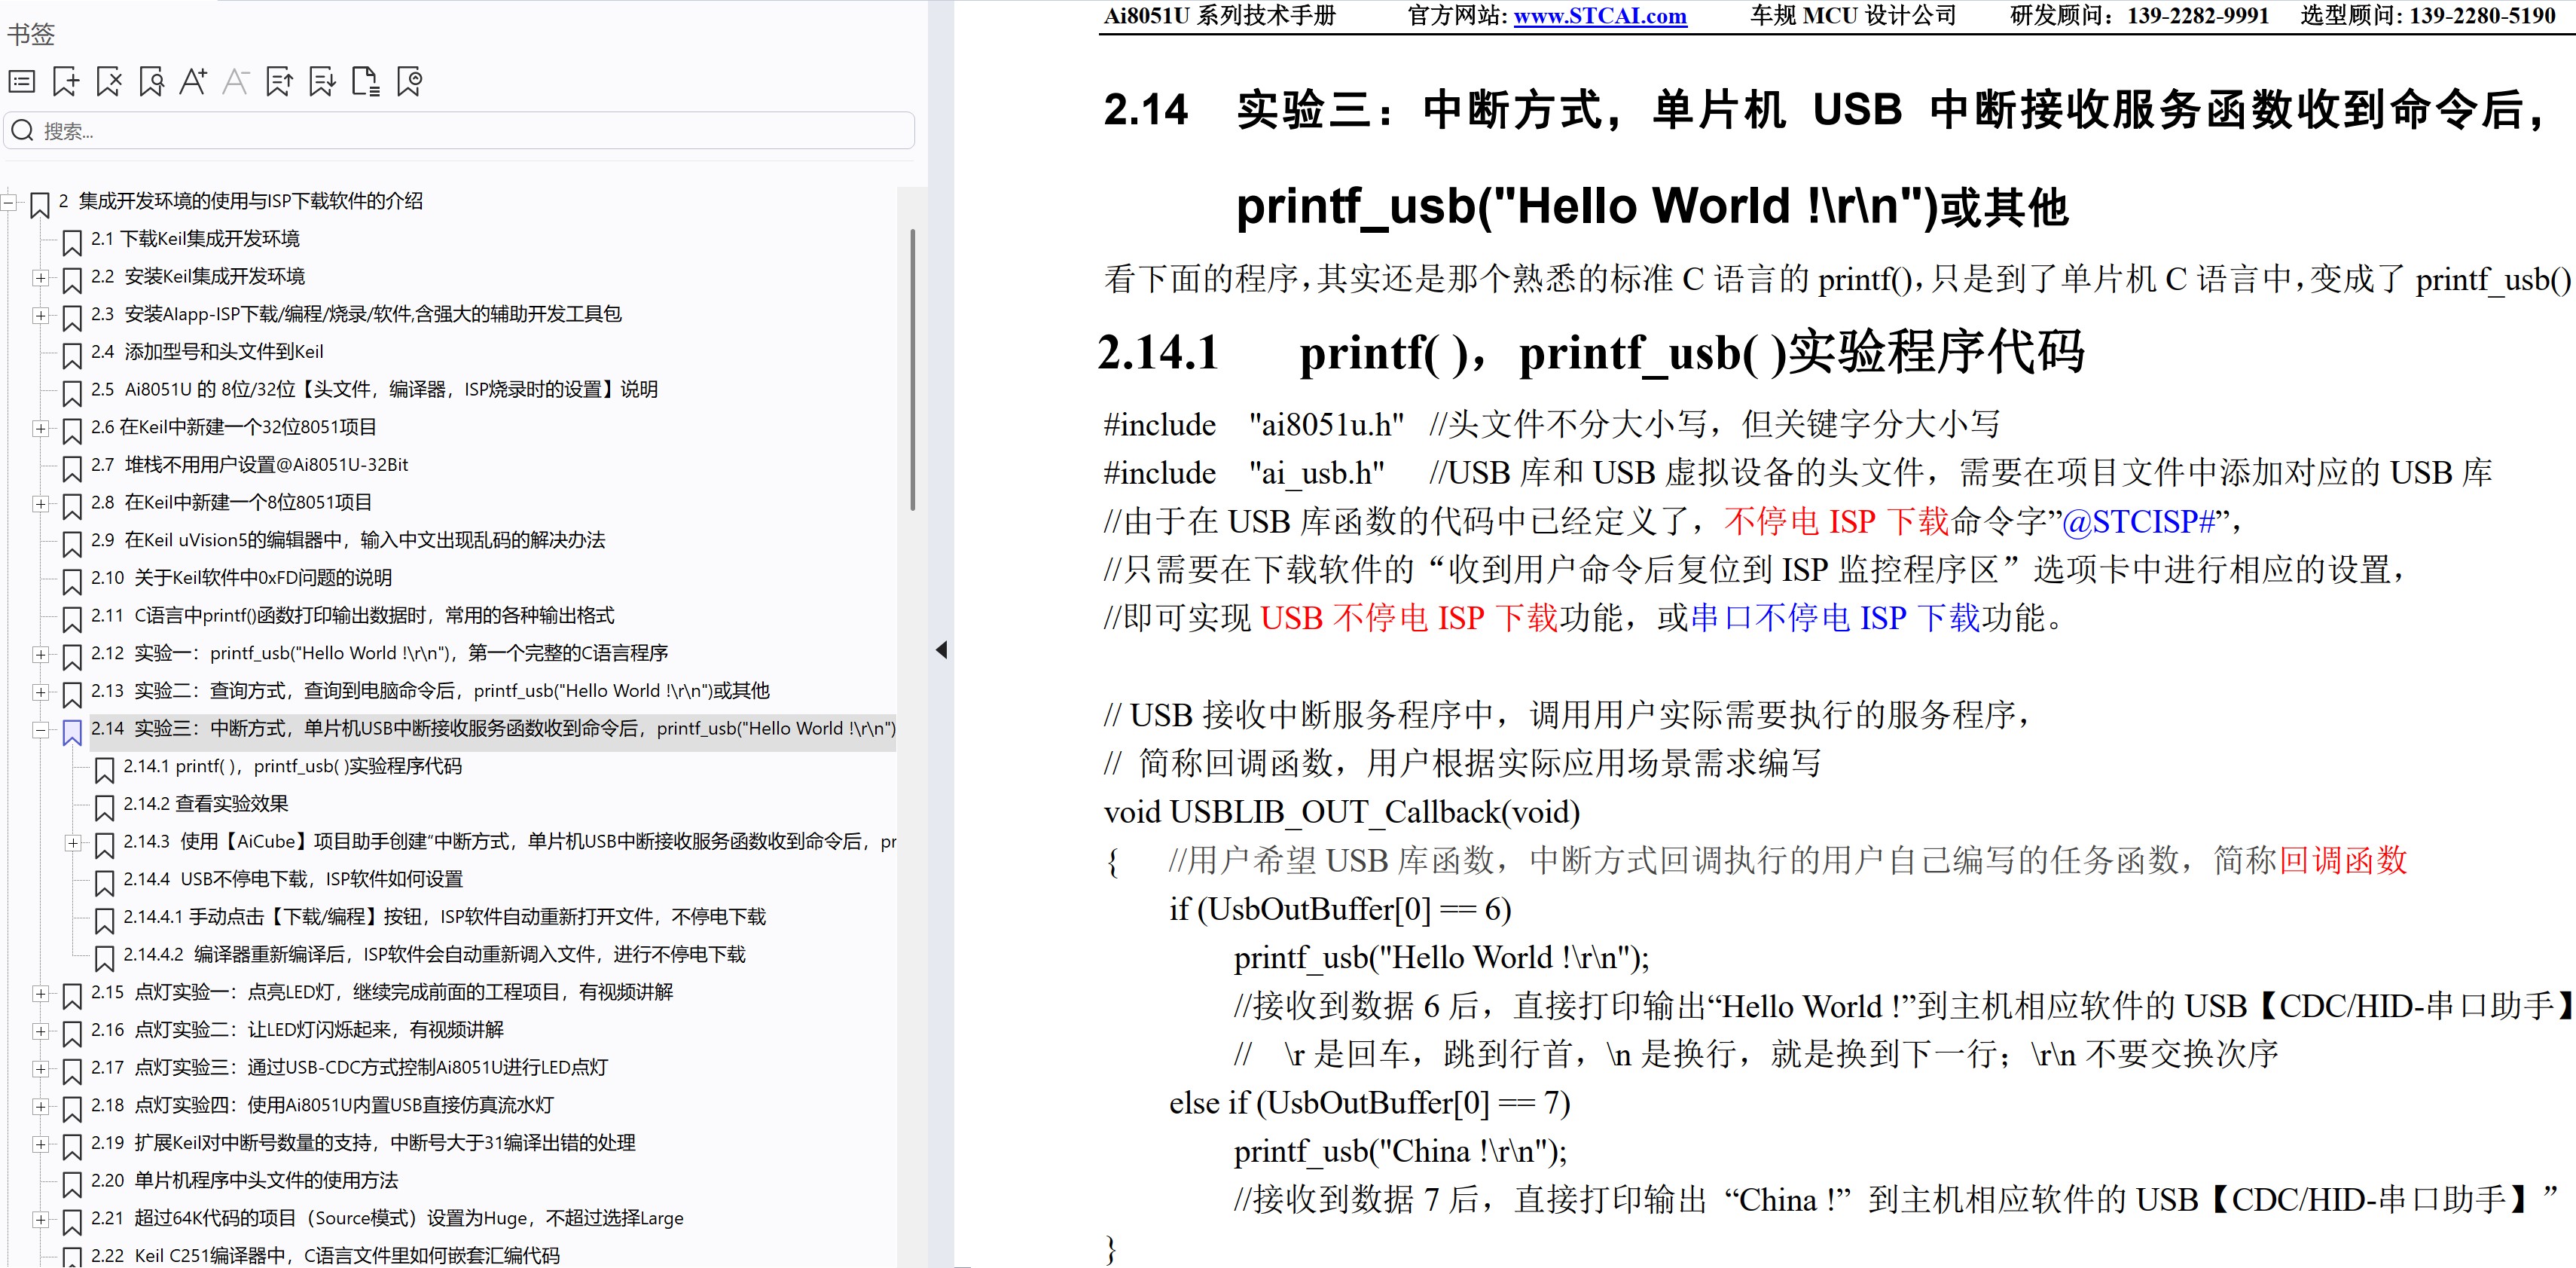Screen dimensions: 2576x1268
Task: Expand the 2.8 在Keil中新建一个8位8051项目 node
Action: point(41,504)
